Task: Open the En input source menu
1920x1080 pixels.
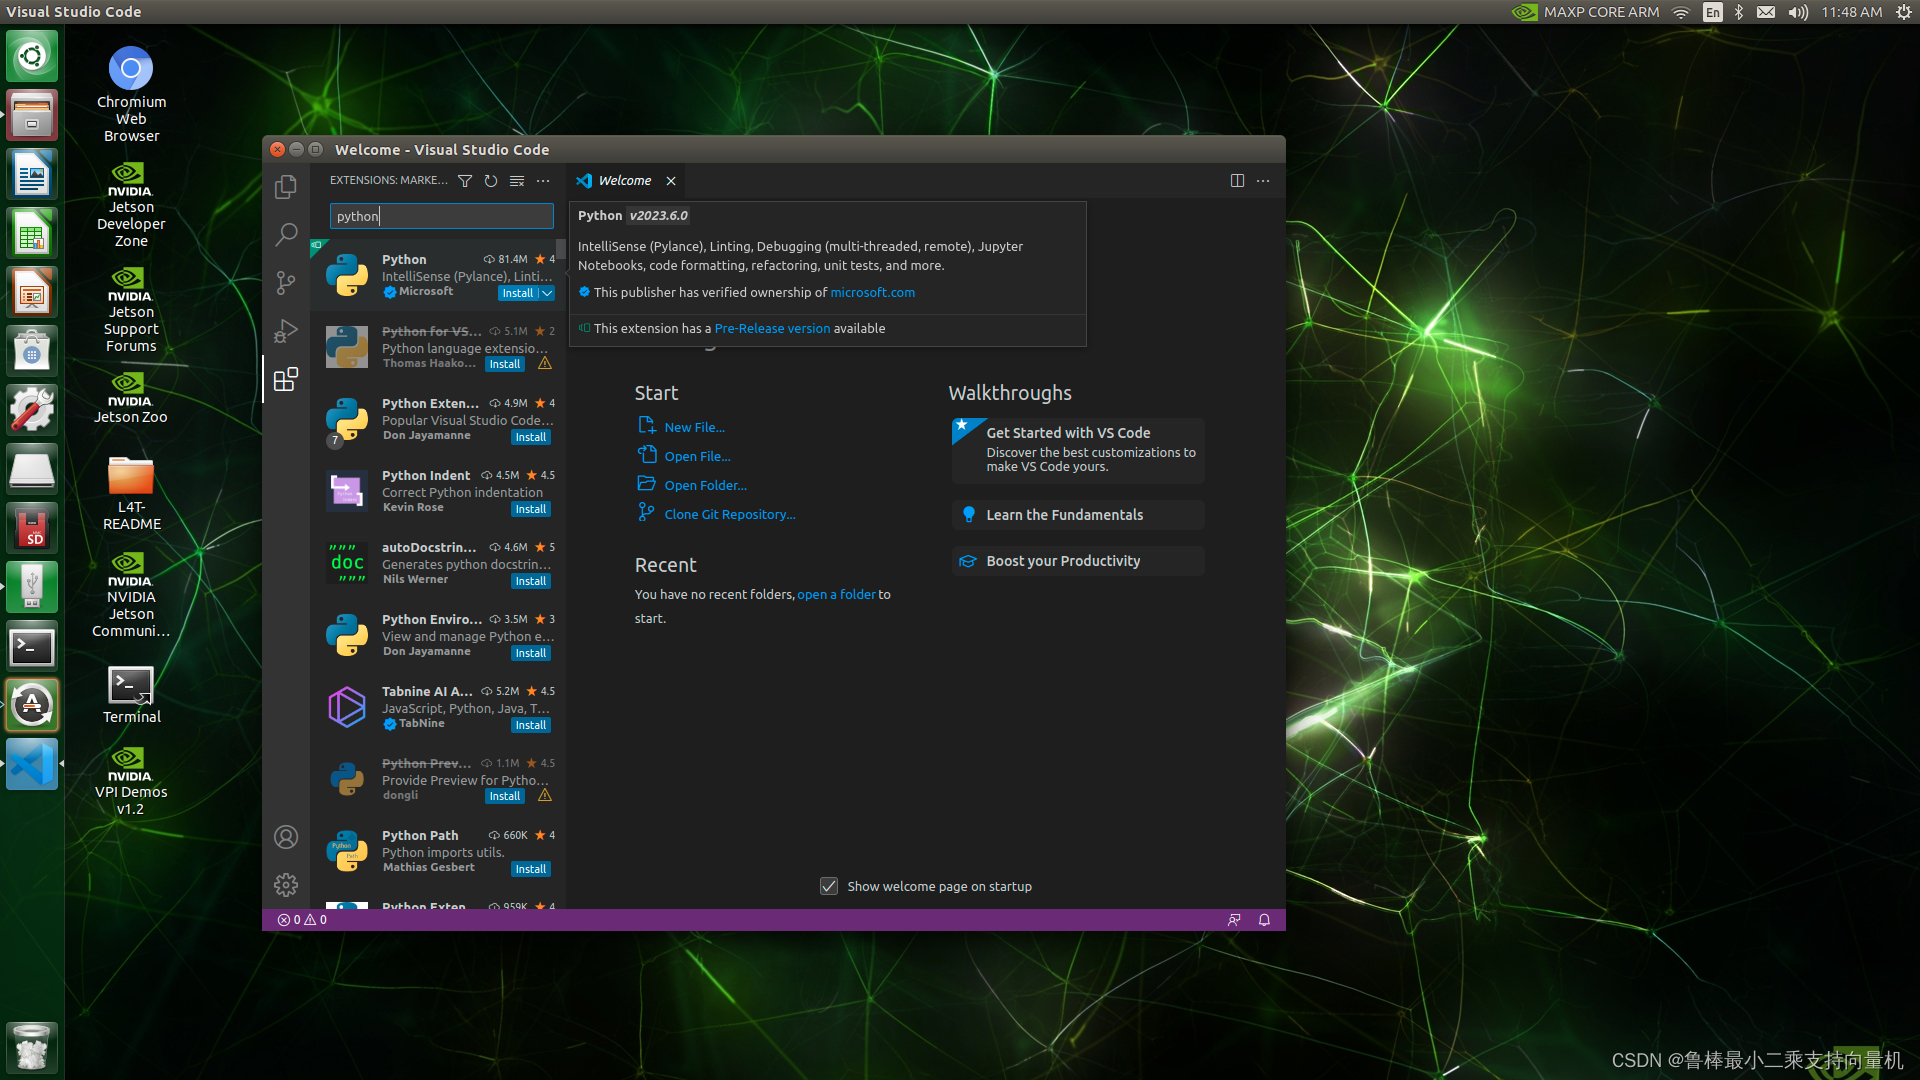Action: pyautogui.click(x=1713, y=12)
